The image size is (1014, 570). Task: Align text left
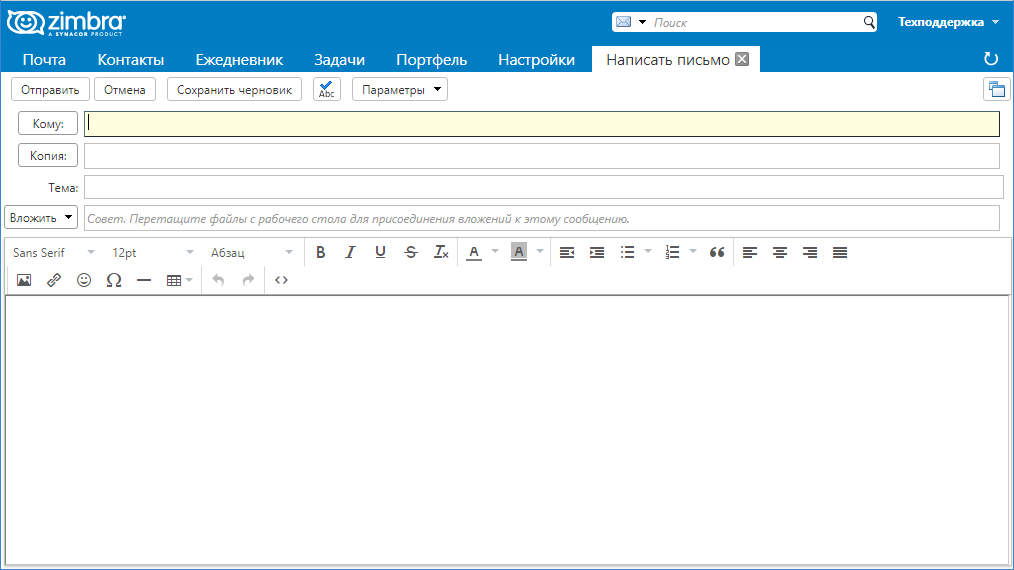click(x=750, y=252)
